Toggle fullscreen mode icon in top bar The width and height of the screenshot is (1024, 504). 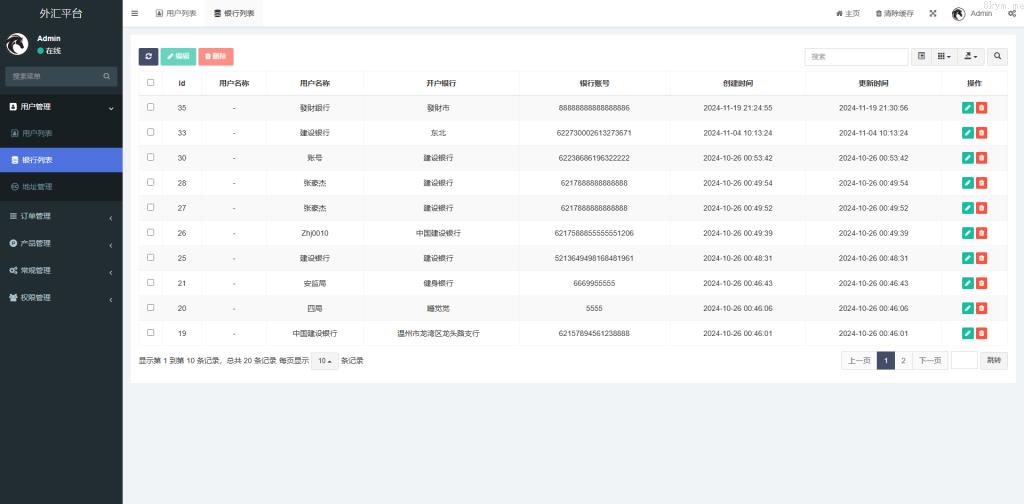coord(933,13)
